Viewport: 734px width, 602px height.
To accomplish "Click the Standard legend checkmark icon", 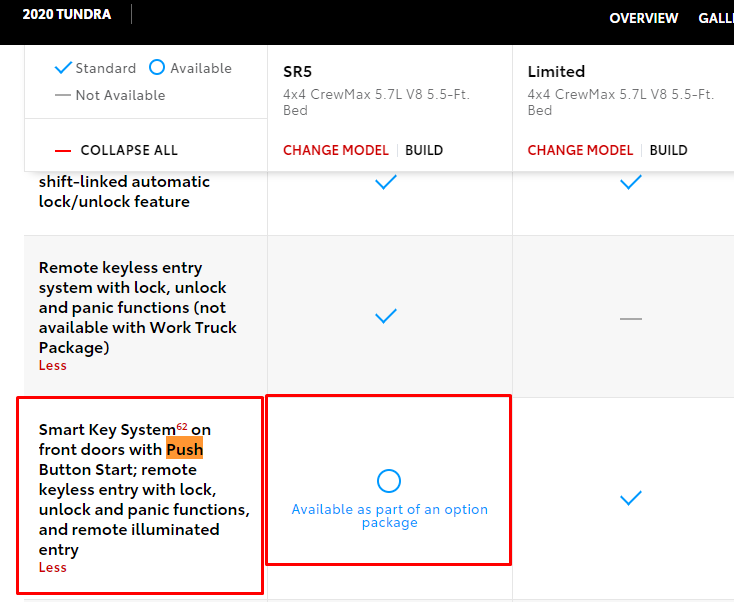I will (63, 68).
